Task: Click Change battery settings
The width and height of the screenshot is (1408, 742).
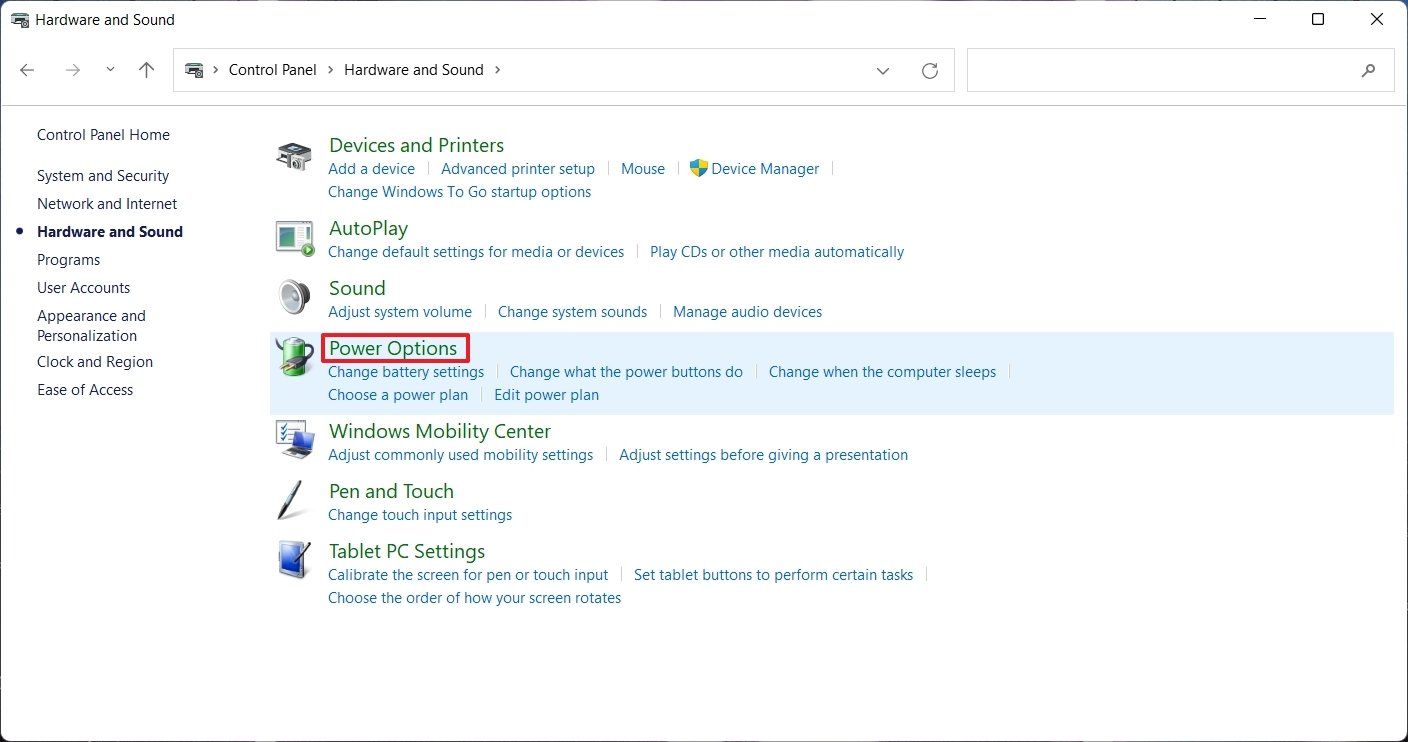Action: tap(406, 372)
